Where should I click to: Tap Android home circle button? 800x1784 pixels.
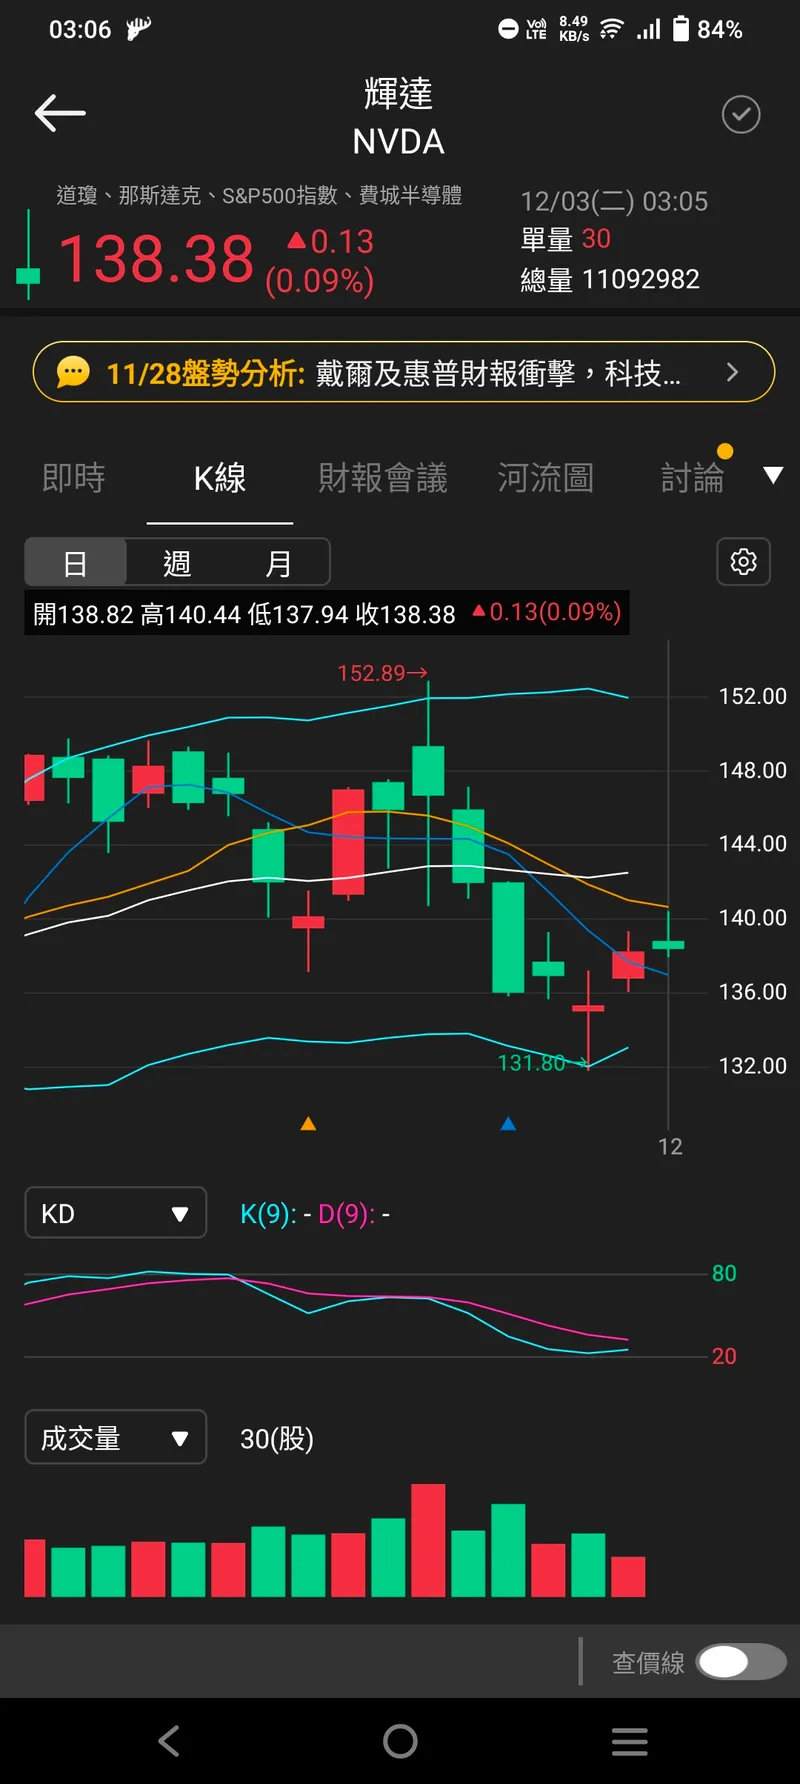400,1741
